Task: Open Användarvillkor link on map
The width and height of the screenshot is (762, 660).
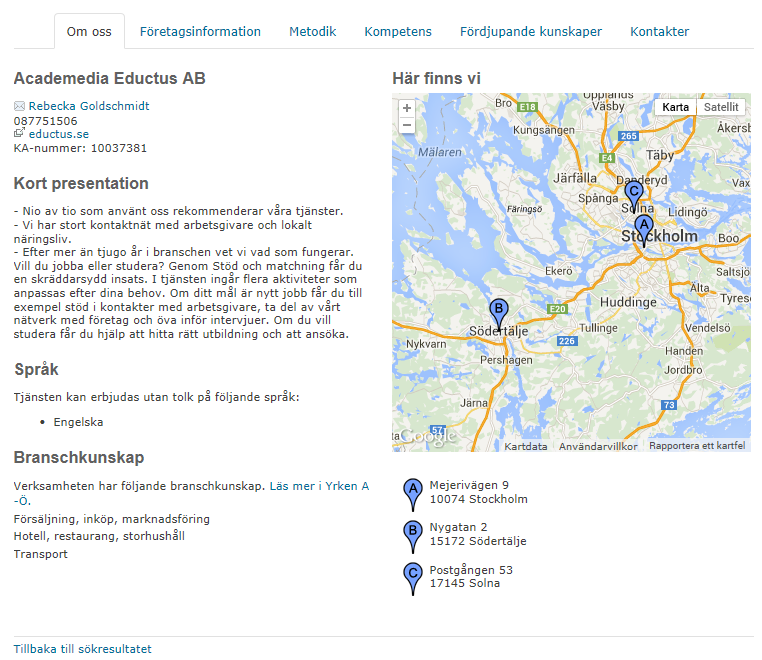Action: pos(598,446)
